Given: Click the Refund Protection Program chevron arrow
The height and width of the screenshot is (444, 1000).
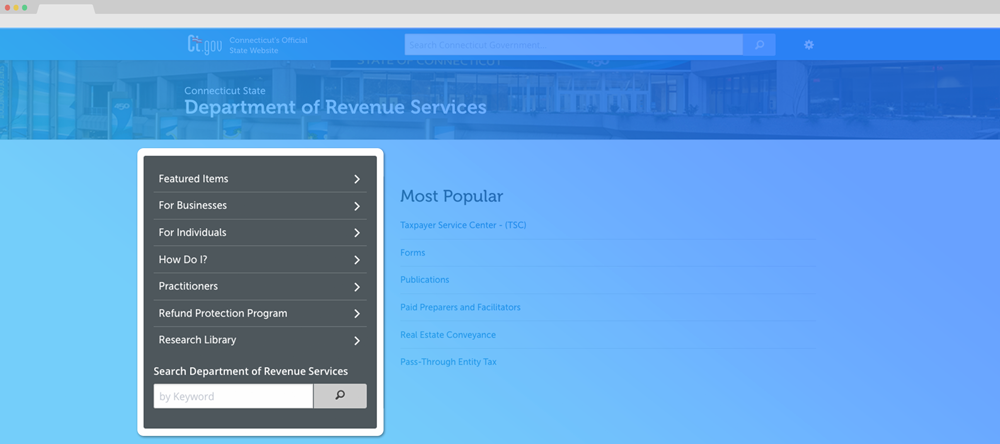Looking at the screenshot, I should click(357, 314).
